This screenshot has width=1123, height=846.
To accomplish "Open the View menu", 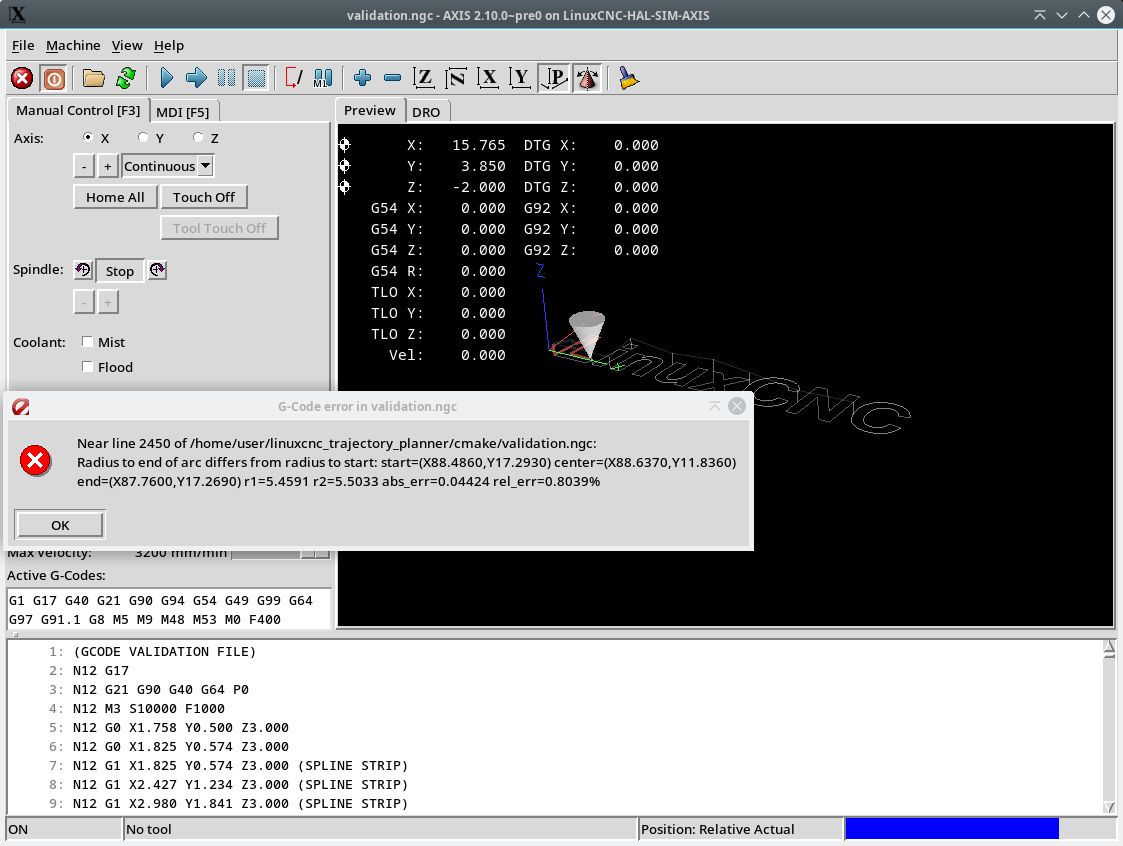I will [127, 45].
